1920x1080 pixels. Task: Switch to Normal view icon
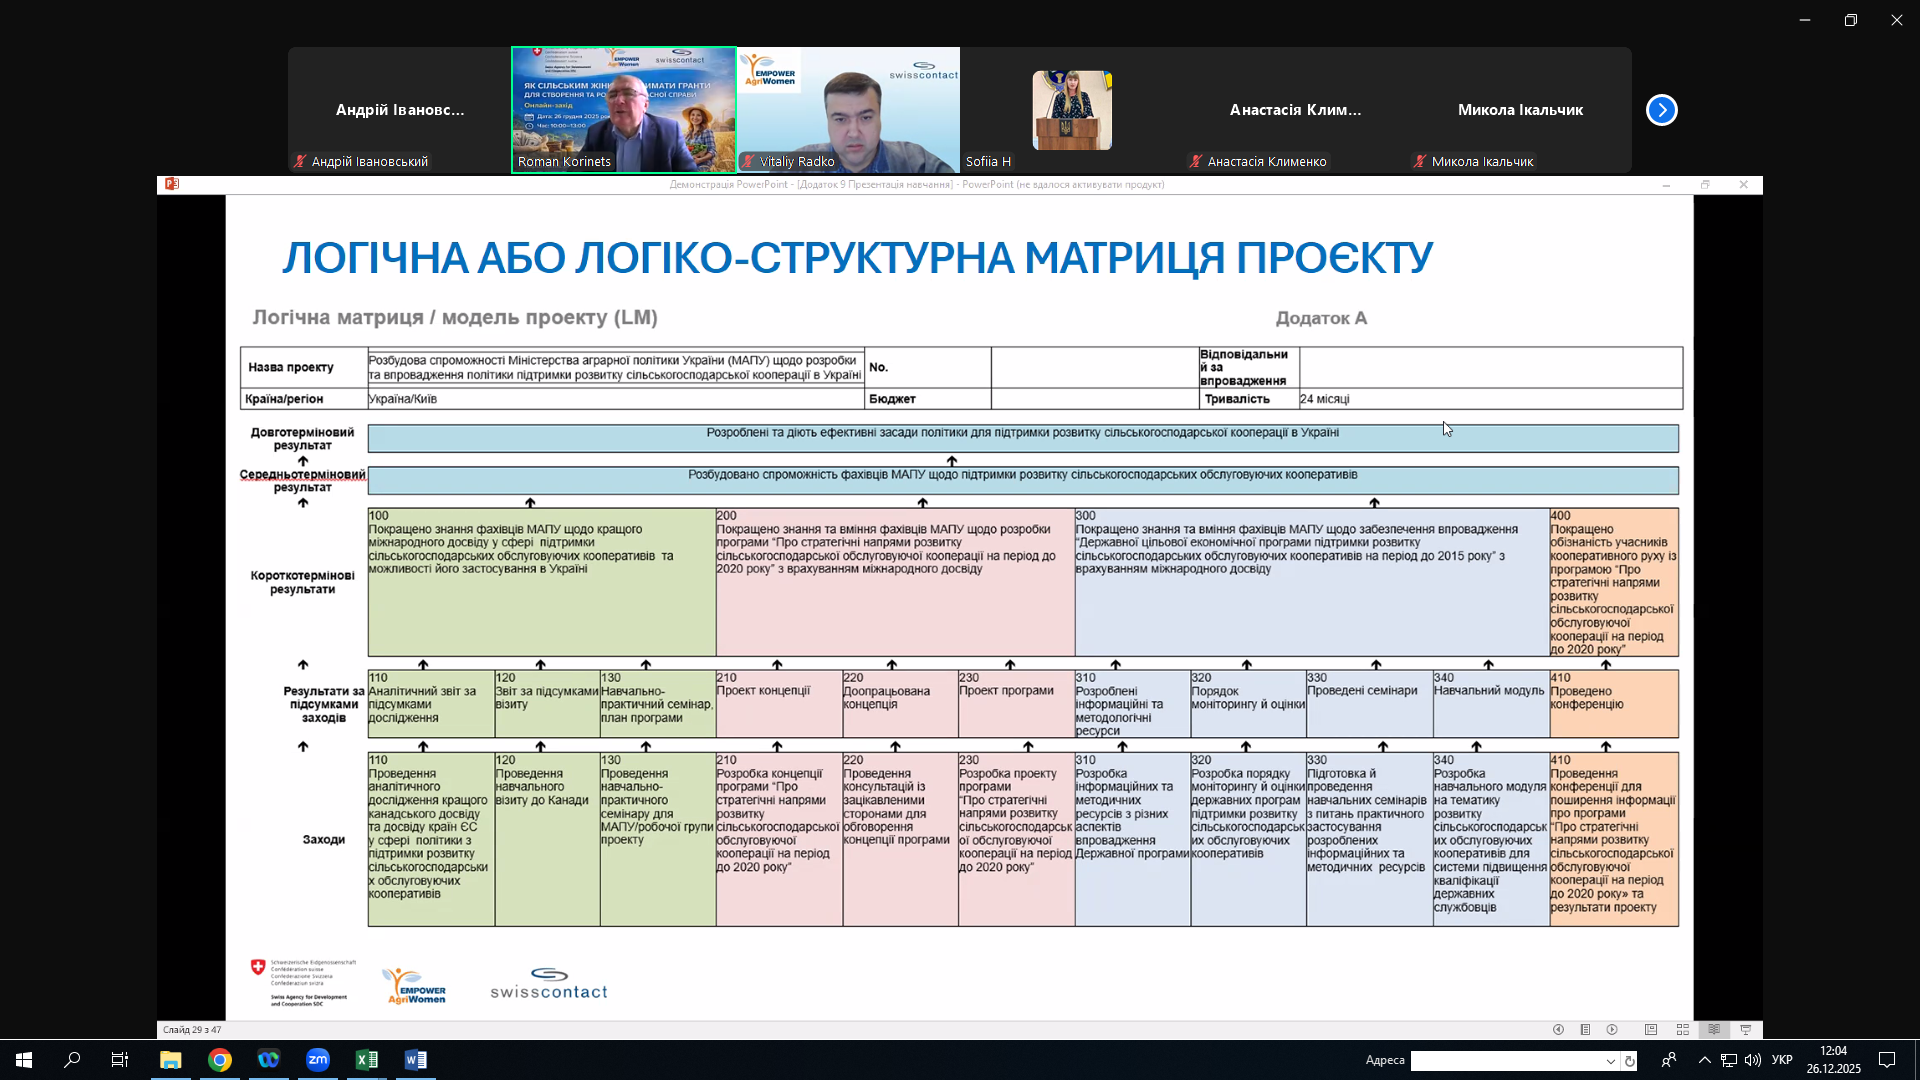(1651, 1030)
